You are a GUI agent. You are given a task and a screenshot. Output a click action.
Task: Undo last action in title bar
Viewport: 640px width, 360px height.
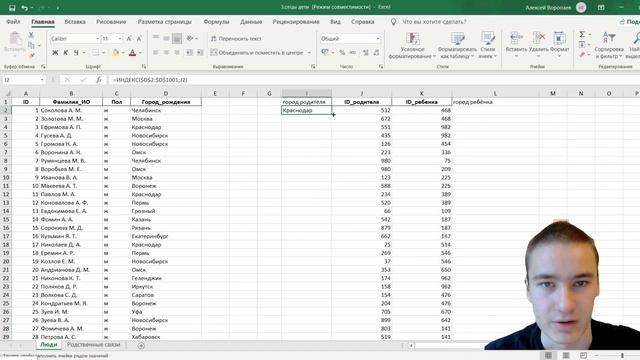tap(25, 8)
